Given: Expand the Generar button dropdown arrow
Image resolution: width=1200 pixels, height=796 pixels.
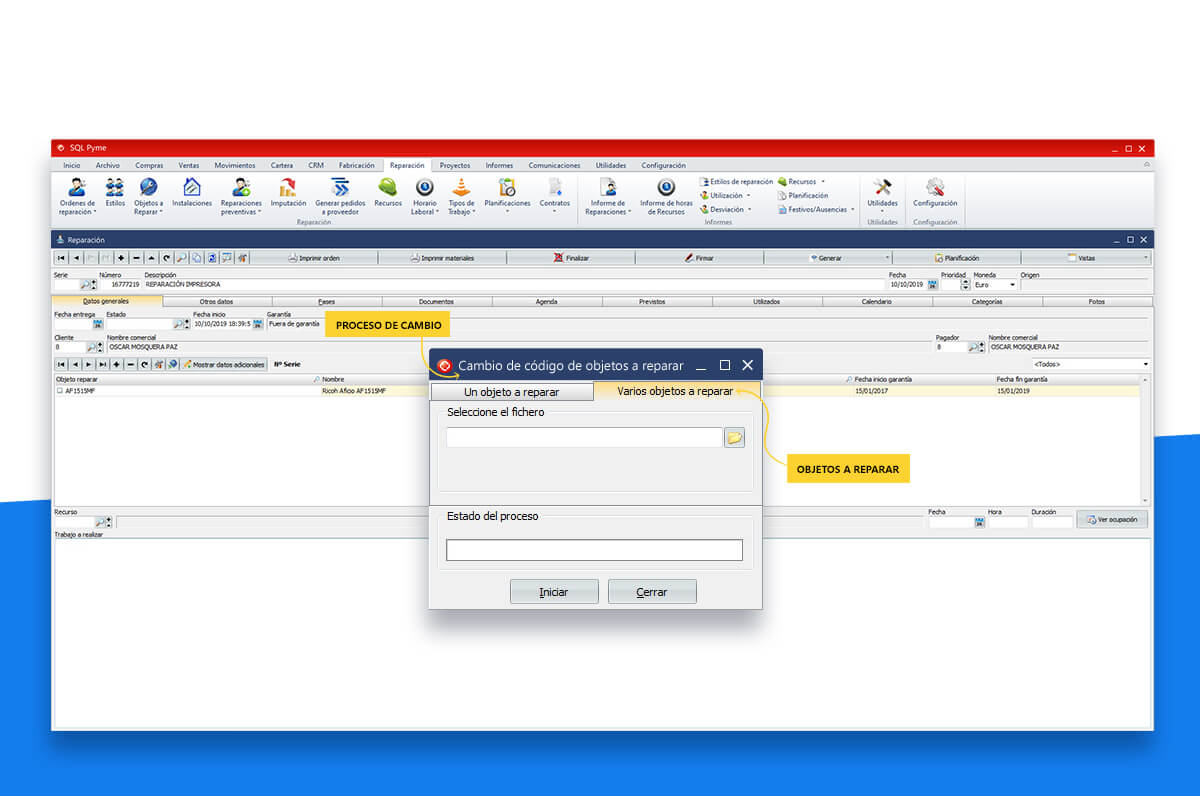Looking at the screenshot, I should [886, 258].
